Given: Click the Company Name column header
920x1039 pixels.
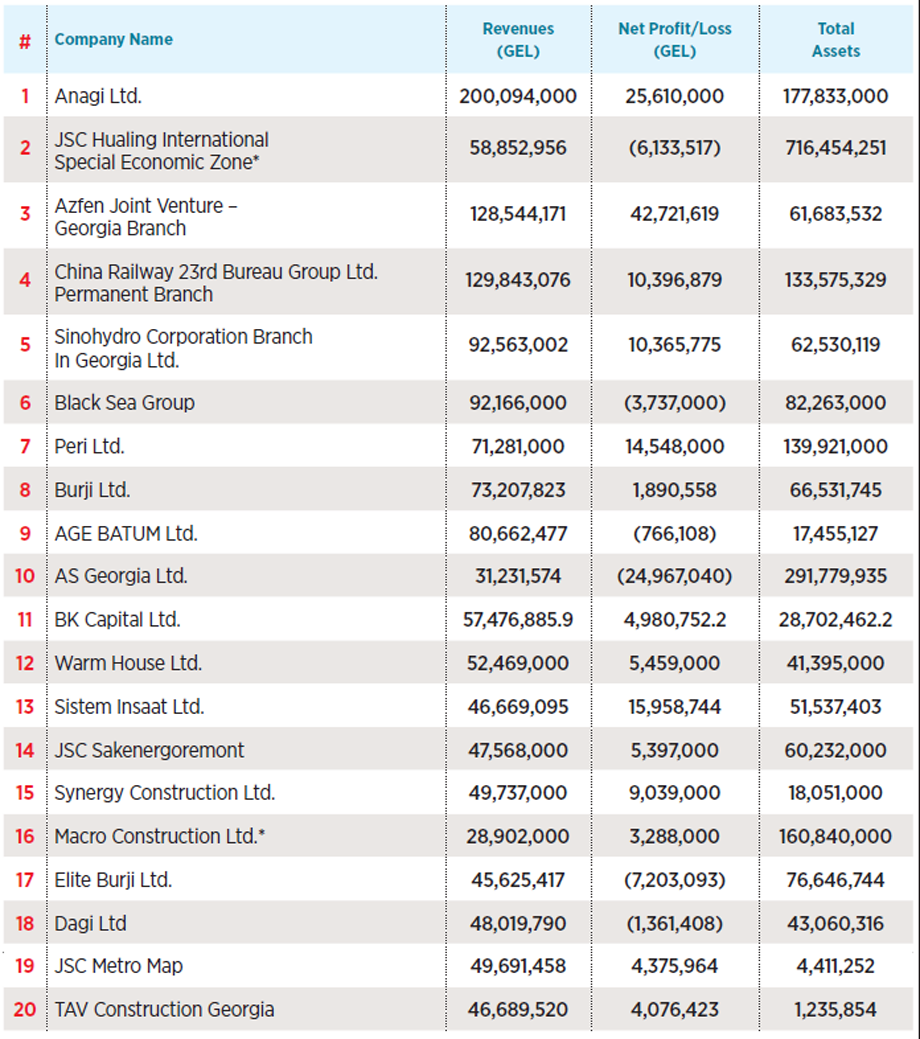Looking at the screenshot, I should (113, 40).
